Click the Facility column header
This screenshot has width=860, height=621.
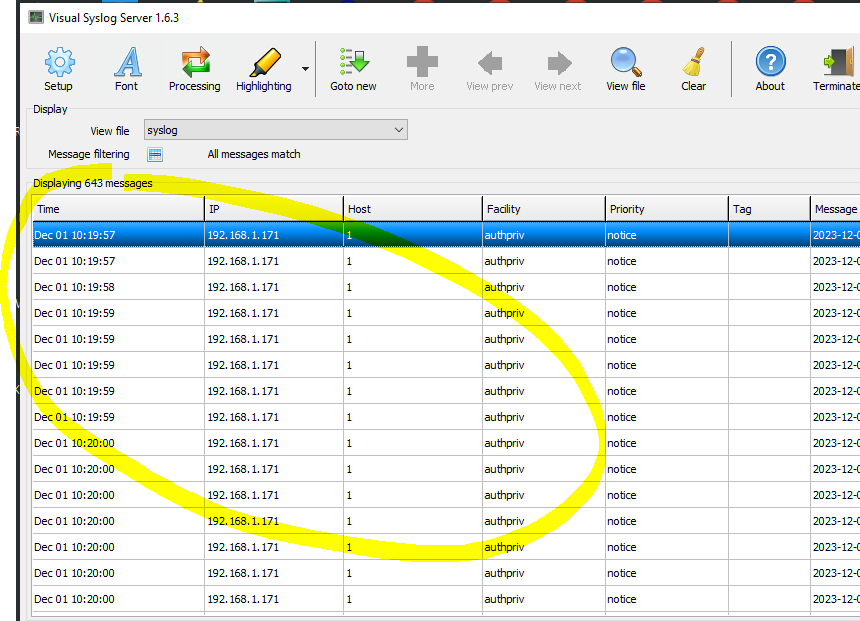543,208
